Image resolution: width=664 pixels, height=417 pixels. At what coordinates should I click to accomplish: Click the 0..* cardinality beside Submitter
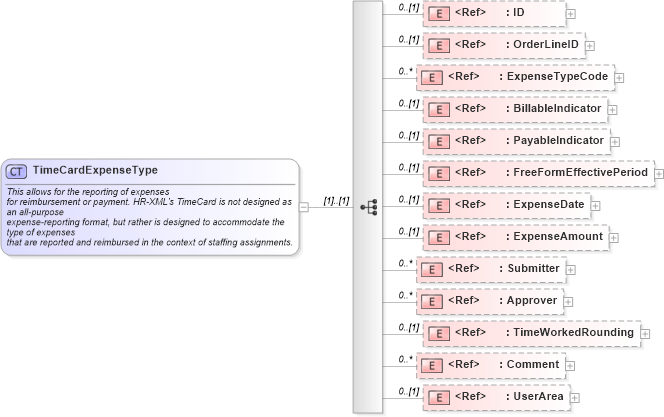tap(405, 263)
